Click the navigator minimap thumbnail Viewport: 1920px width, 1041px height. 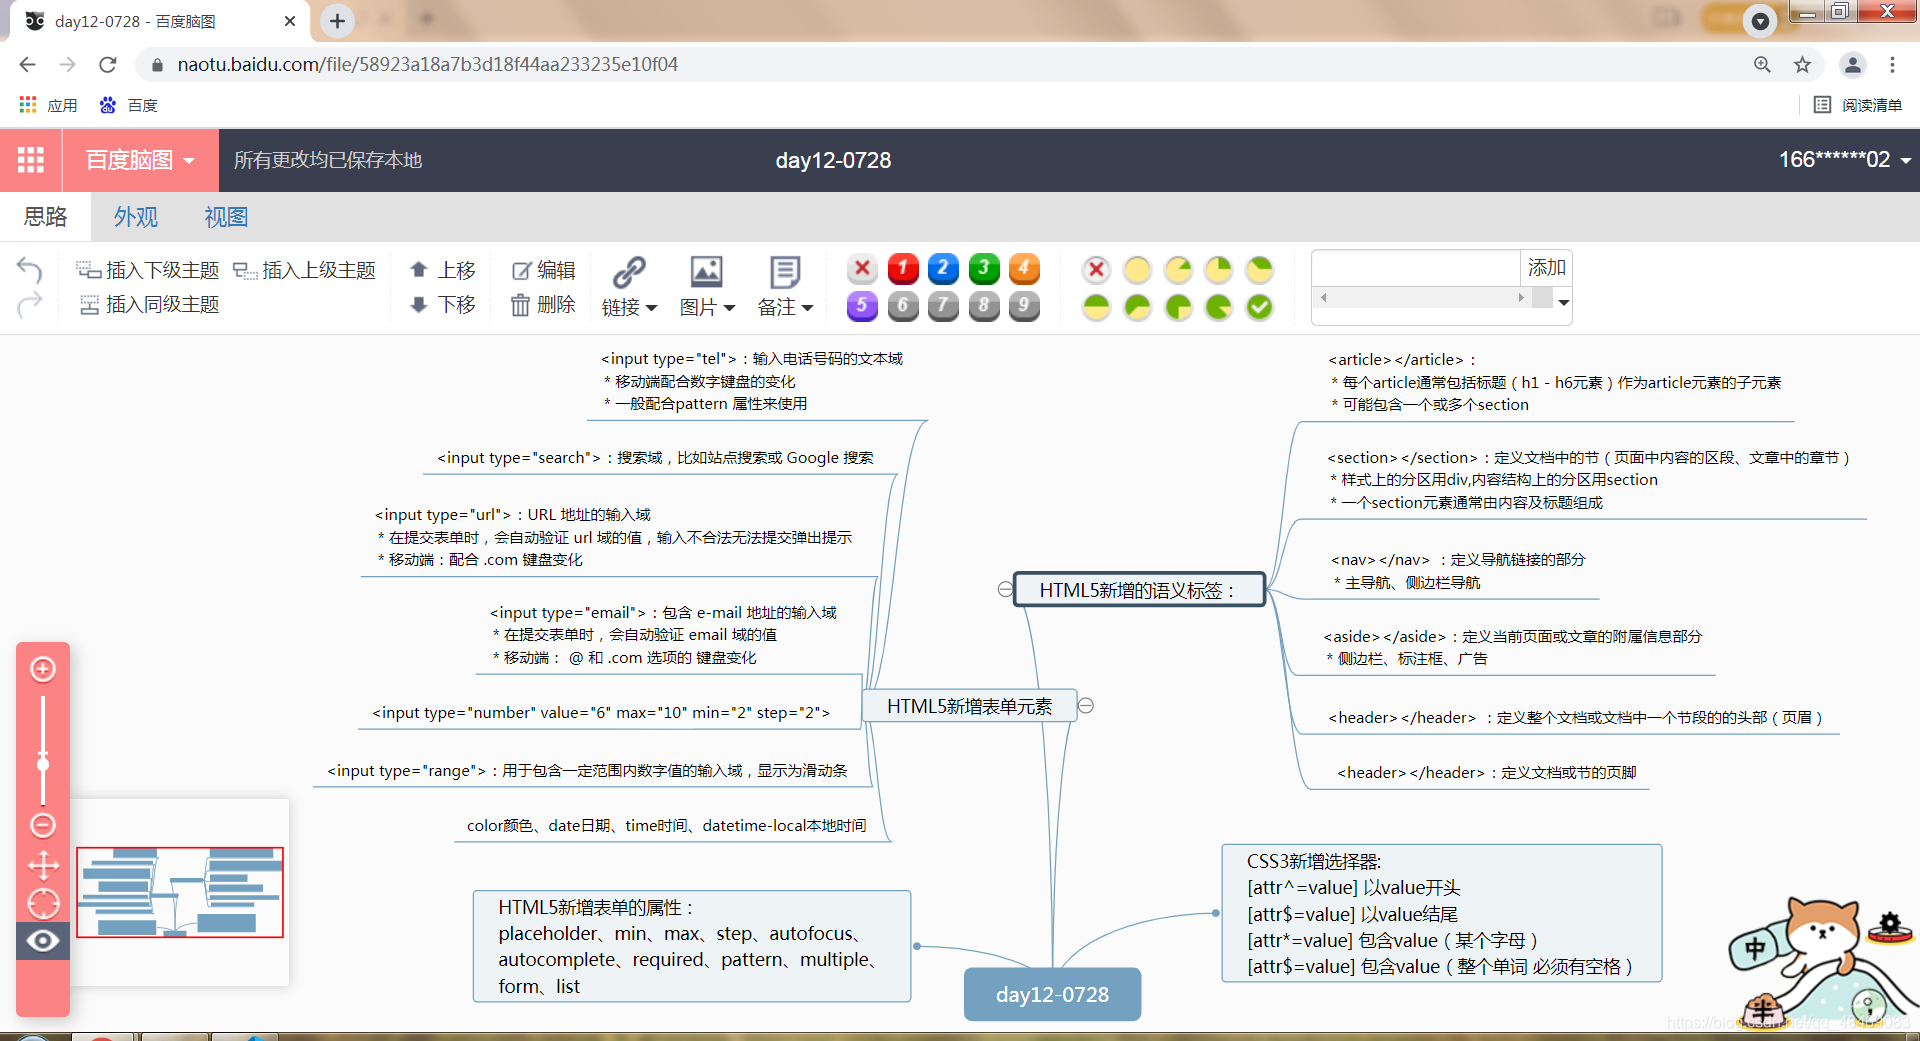(180, 892)
